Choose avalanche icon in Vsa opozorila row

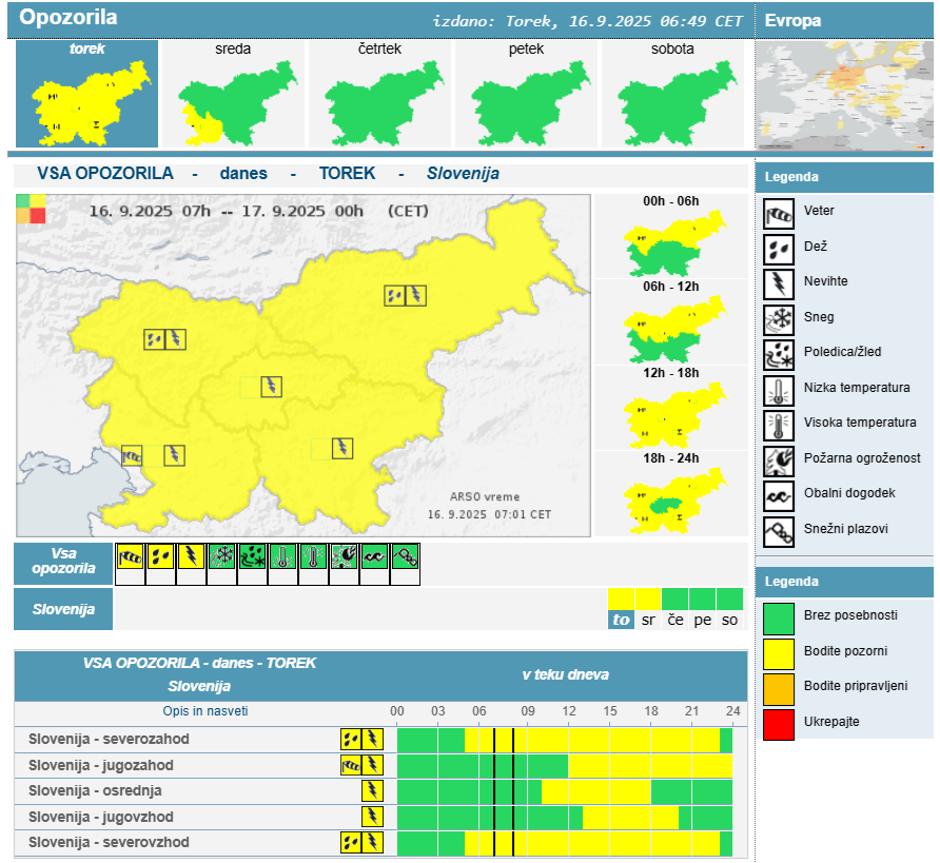click(405, 558)
